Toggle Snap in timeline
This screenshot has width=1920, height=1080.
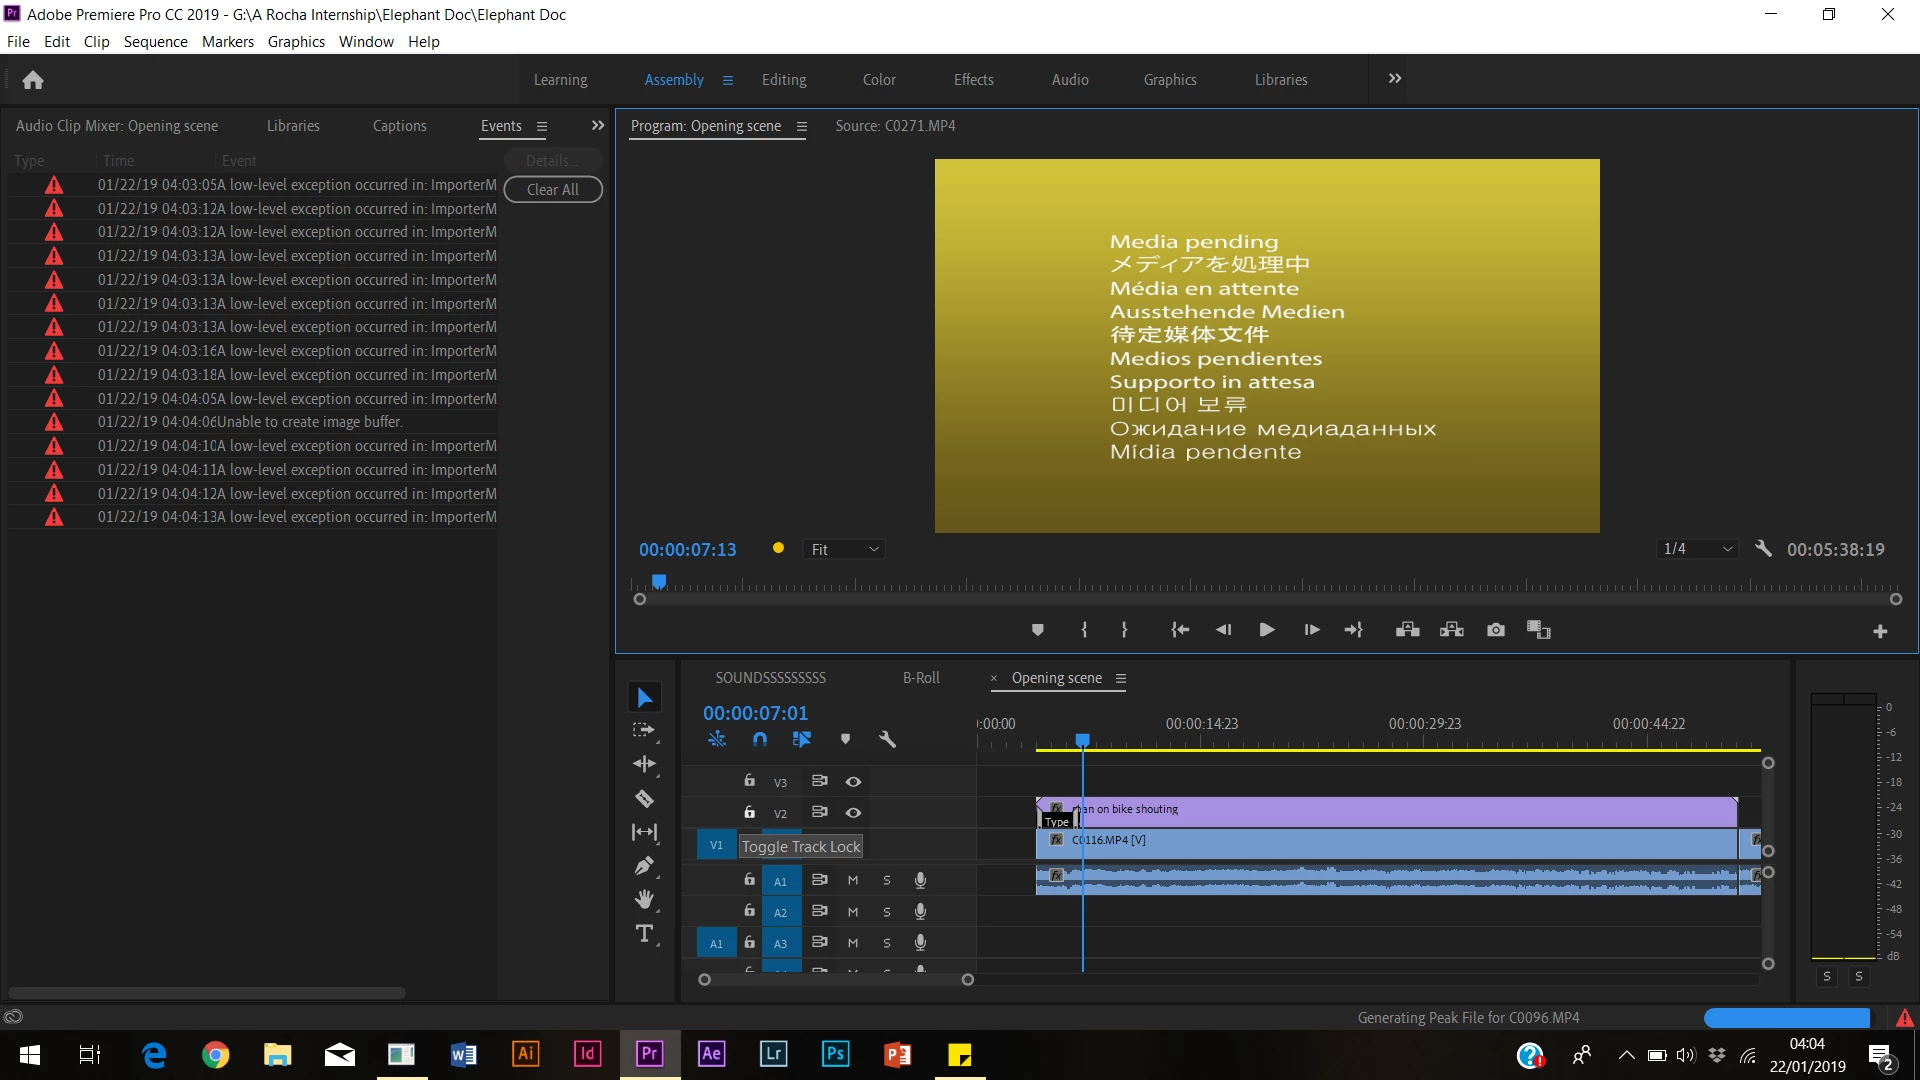click(x=760, y=740)
